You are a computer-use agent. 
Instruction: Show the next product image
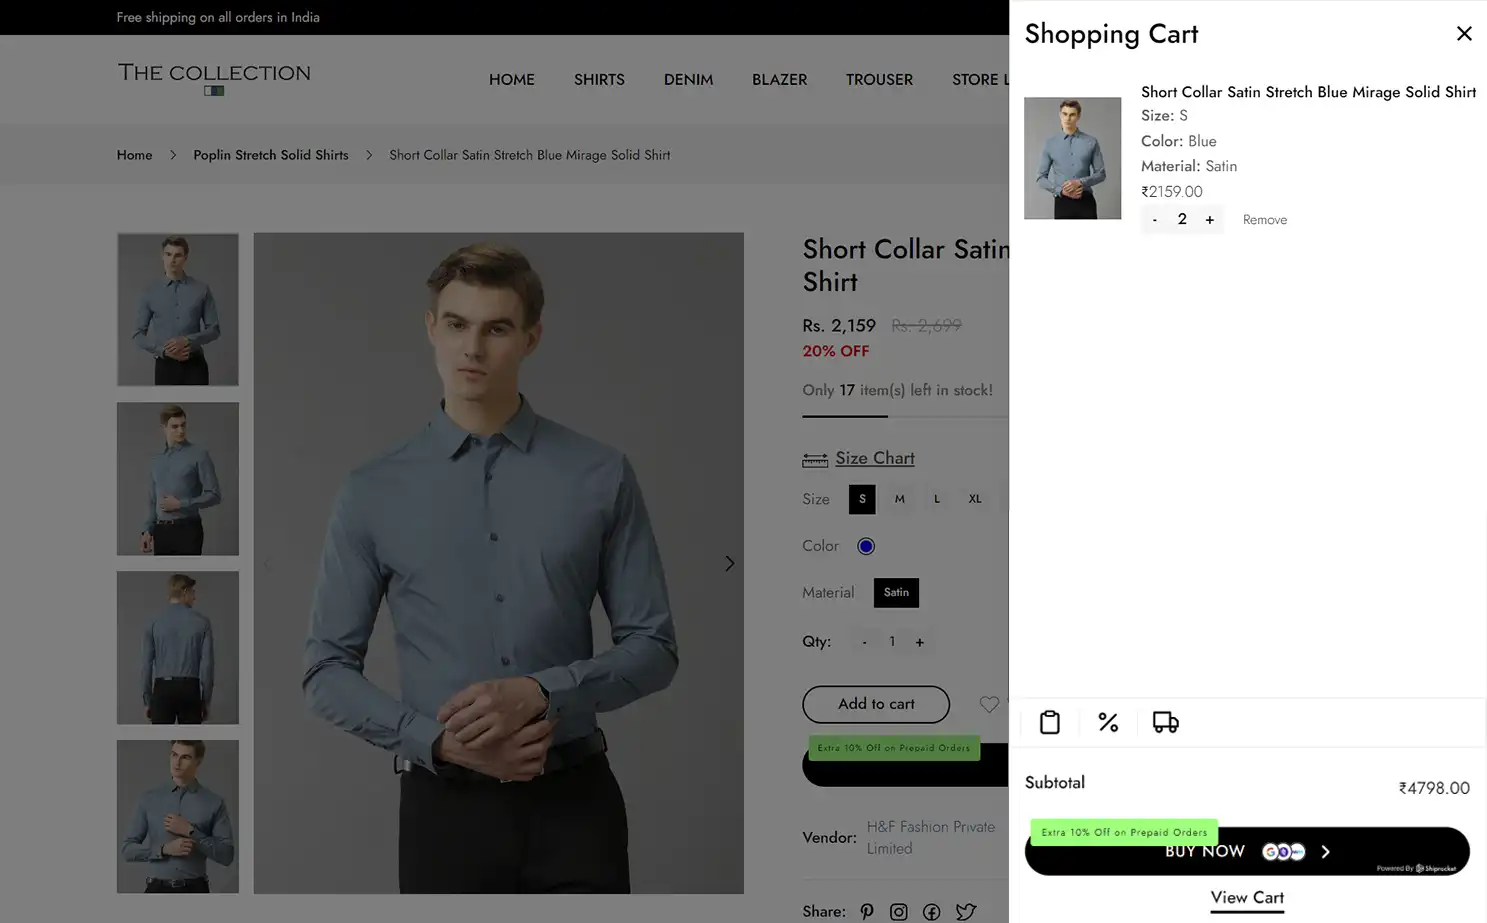(x=729, y=563)
